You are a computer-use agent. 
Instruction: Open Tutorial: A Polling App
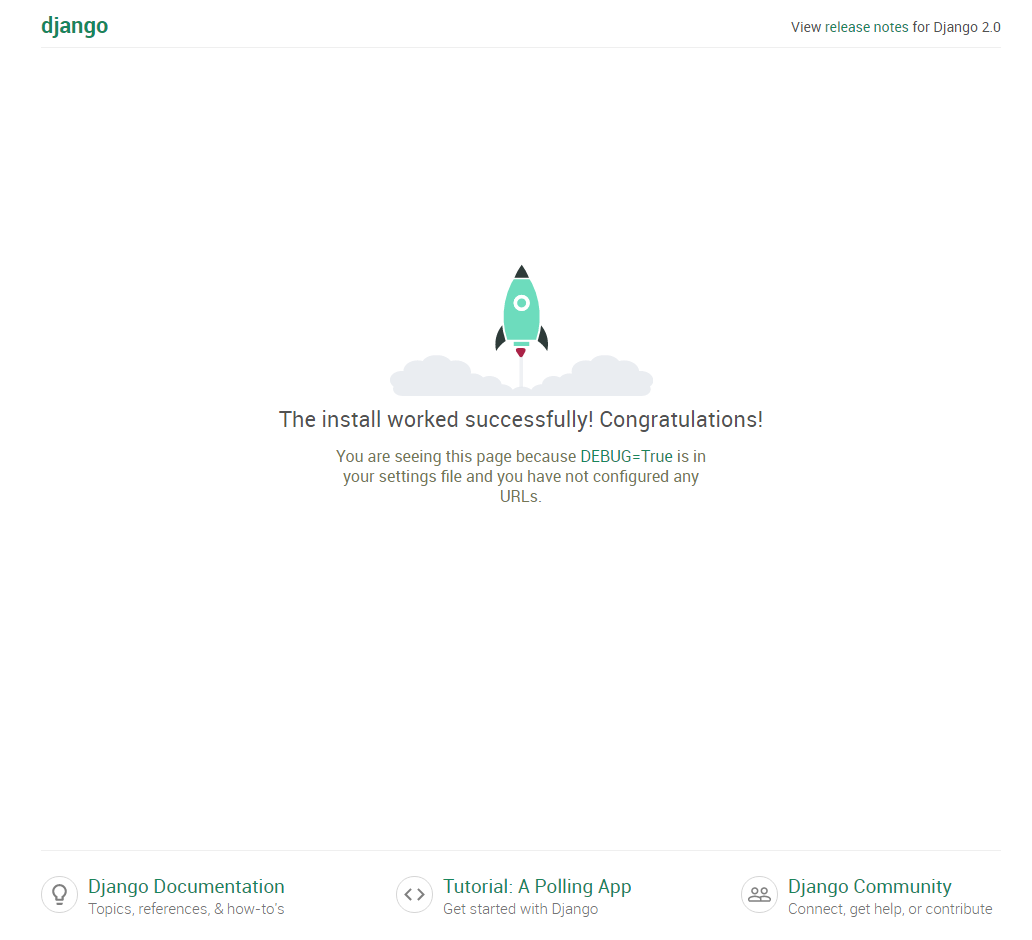(x=537, y=886)
